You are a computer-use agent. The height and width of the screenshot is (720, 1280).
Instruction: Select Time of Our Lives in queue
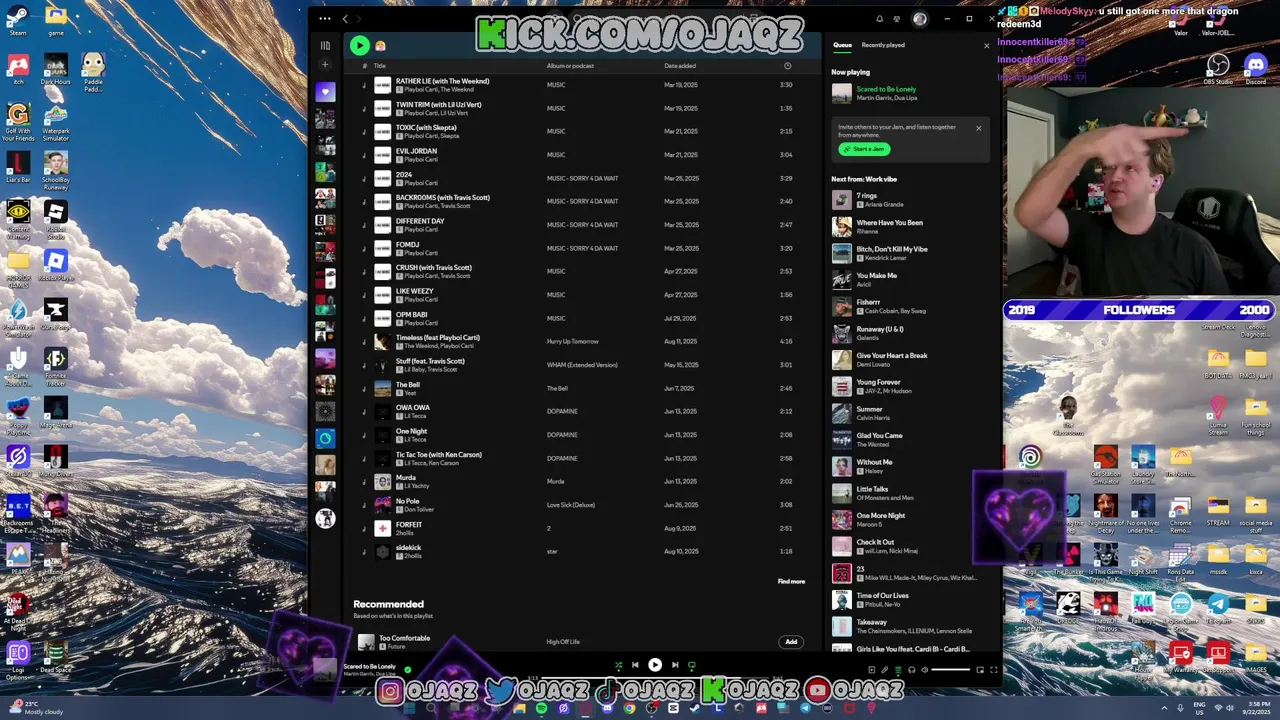910,599
